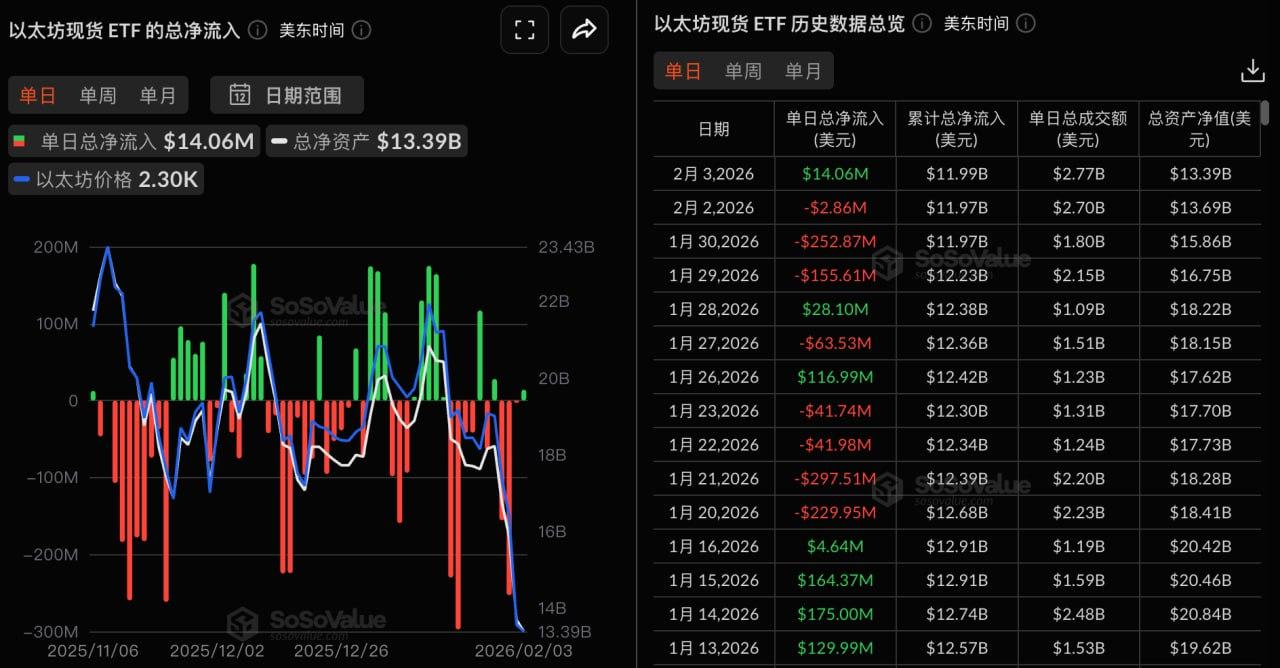Click the white 总净资产 legend line marker
Screen dimensions: 1280x668
[279, 141]
